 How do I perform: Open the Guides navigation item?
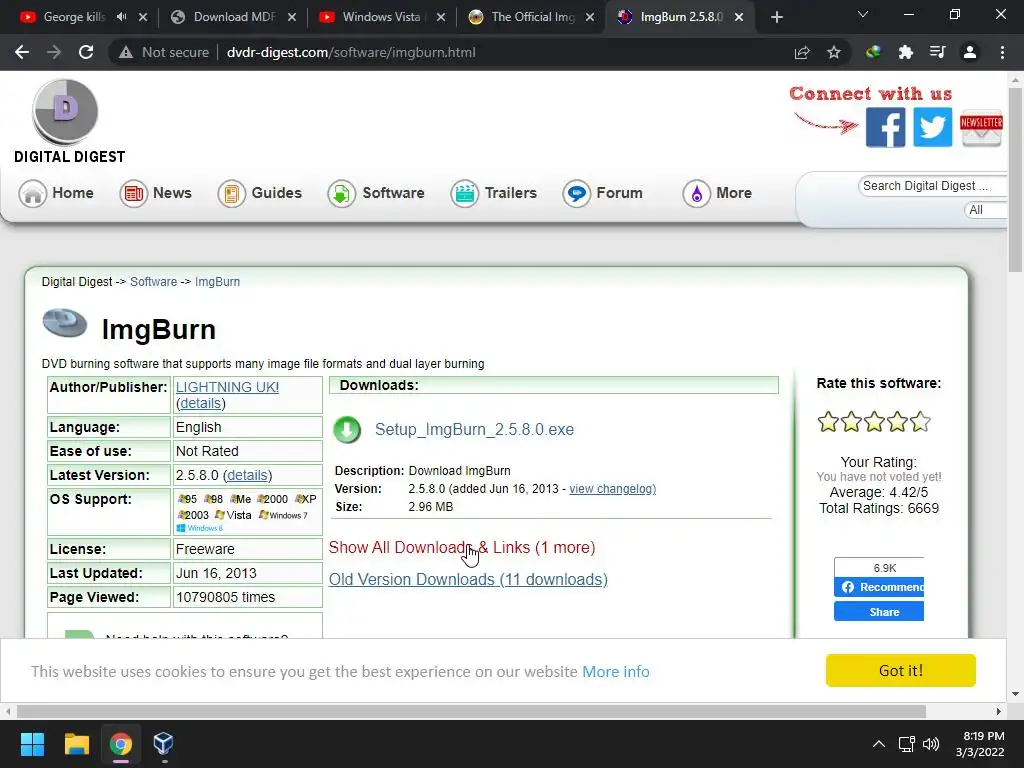(x=259, y=193)
